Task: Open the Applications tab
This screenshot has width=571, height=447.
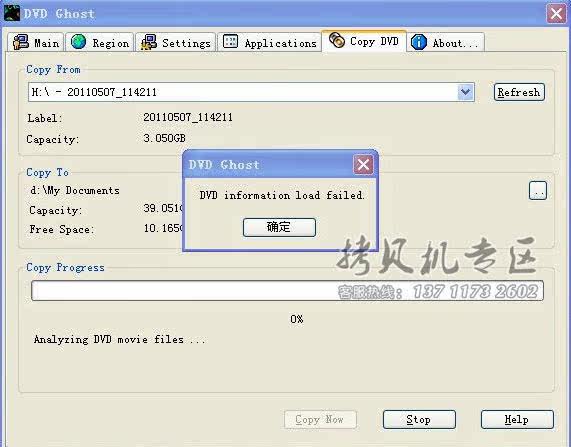Action: coord(269,42)
